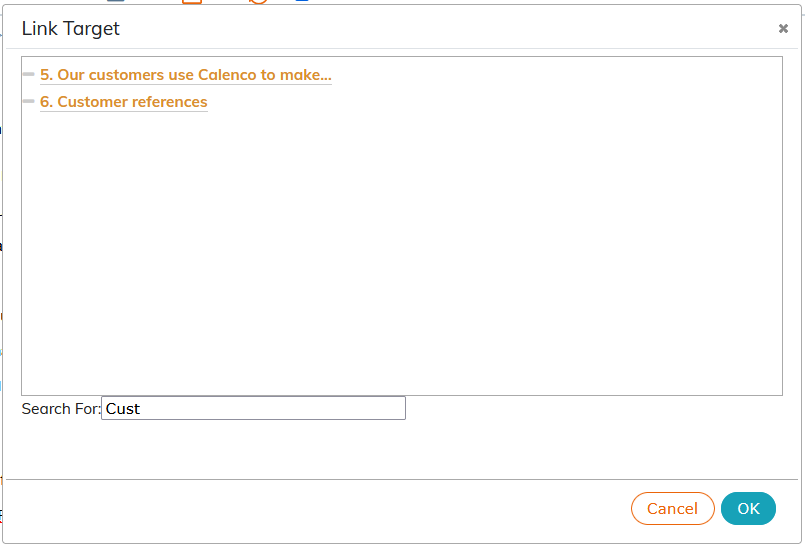Click empty space in the results list
The height and width of the screenshot is (546, 805).
(x=402, y=251)
